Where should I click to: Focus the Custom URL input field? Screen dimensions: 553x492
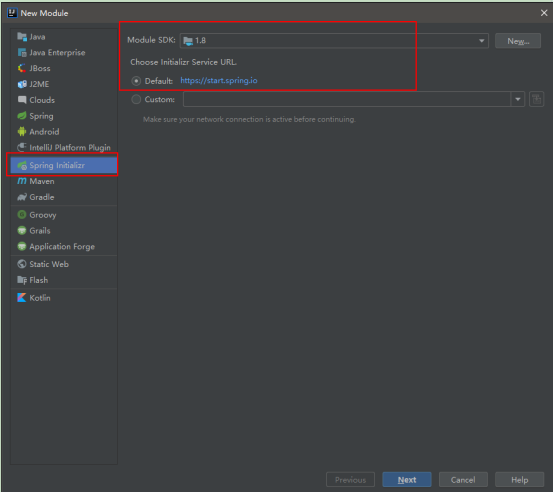(x=347, y=99)
